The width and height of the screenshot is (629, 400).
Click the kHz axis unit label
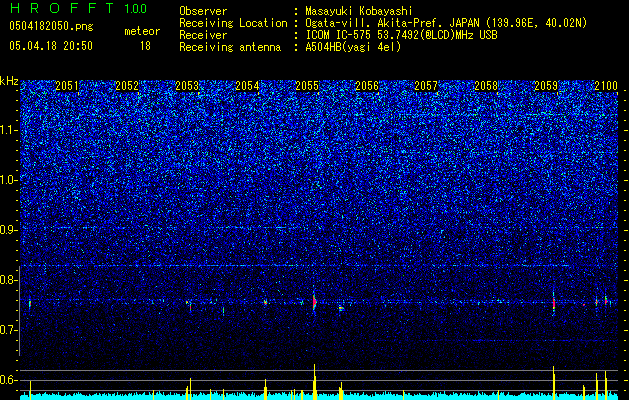click(9, 81)
